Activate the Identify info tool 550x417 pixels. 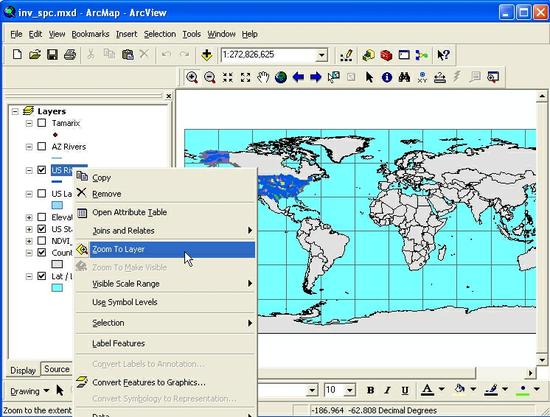pyautogui.click(x=387, y=77)
